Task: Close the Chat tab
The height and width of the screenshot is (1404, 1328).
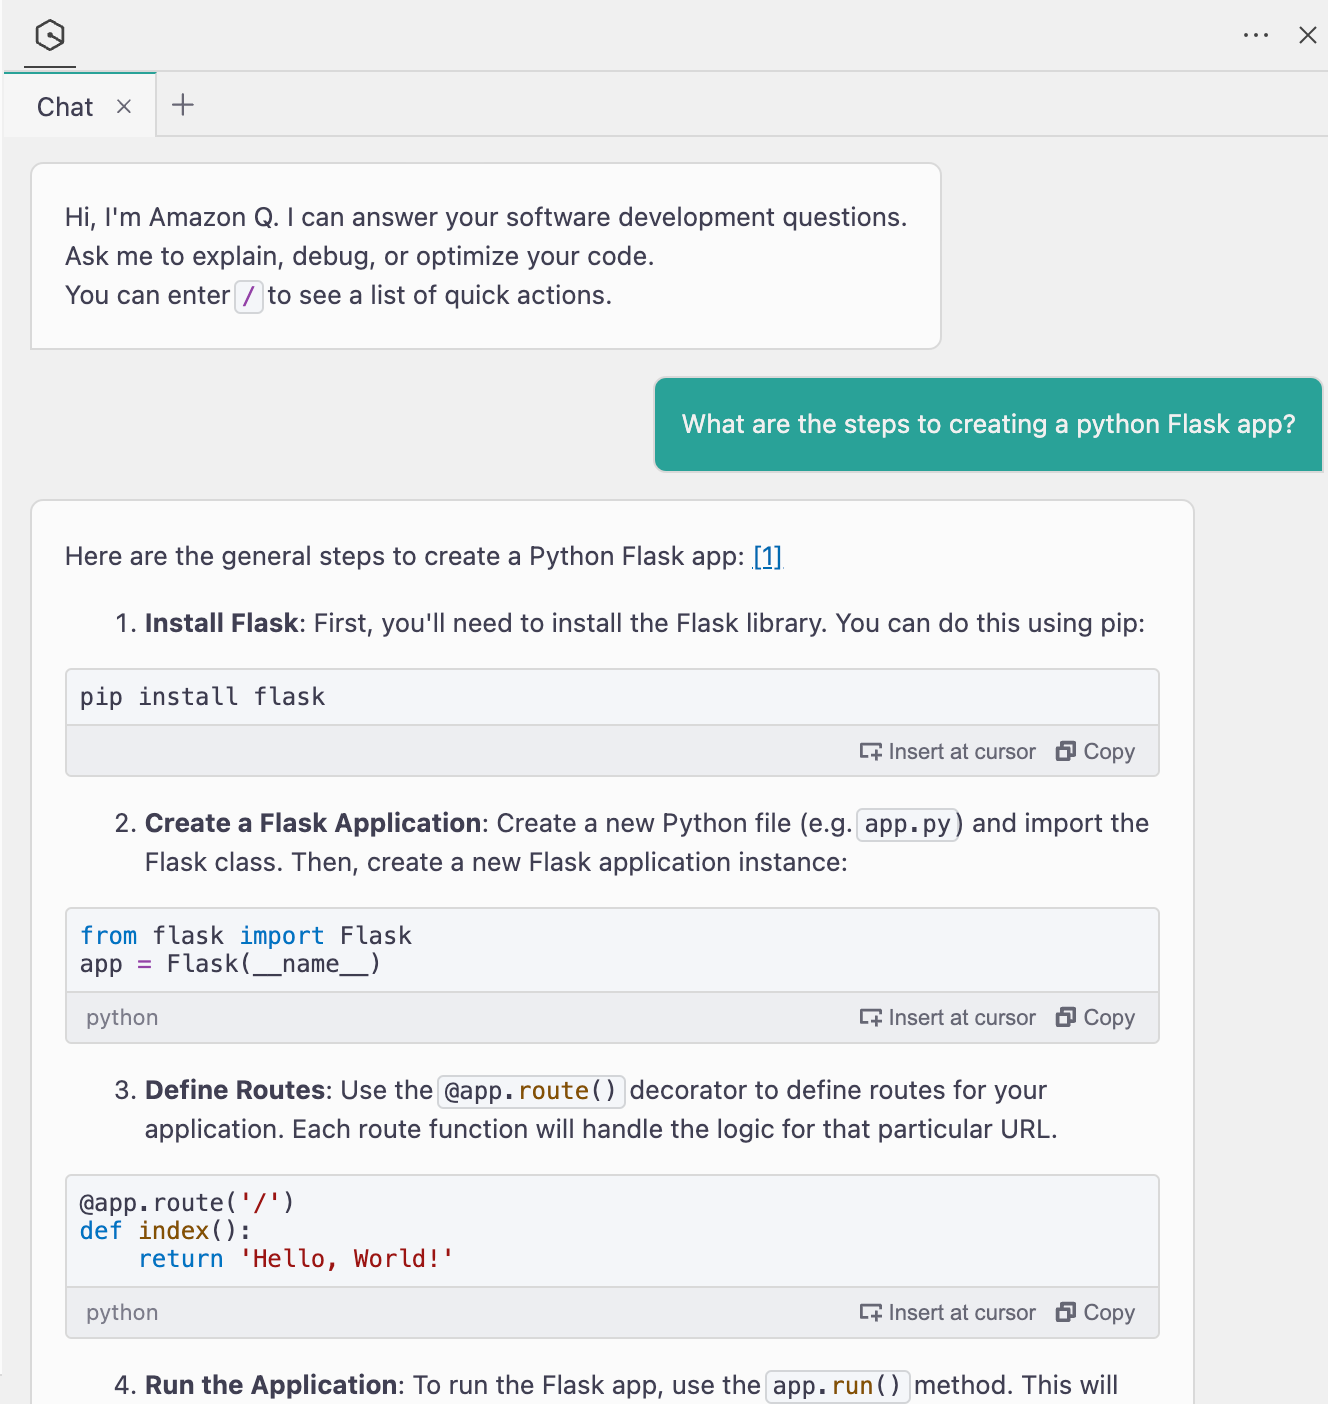Action: 124,106
